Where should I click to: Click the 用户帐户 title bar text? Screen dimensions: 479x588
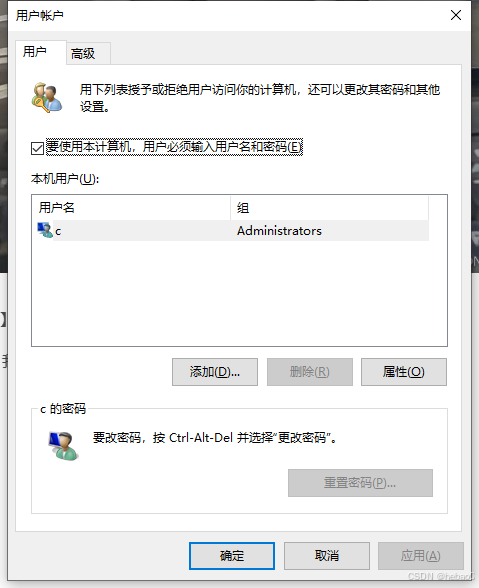pyautogui.click(x=39, y=15)
